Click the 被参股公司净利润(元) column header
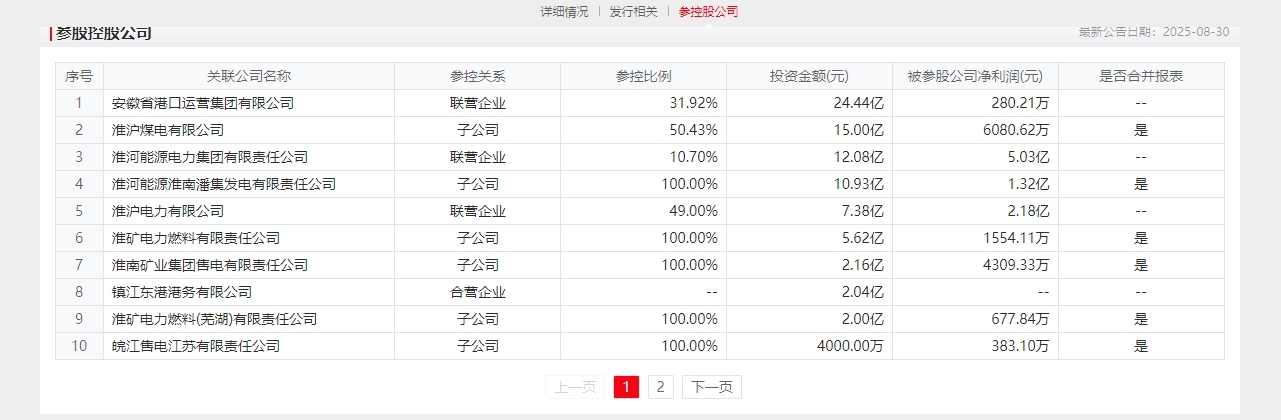This screenshot has height=420, width=1281. point(975,76)
